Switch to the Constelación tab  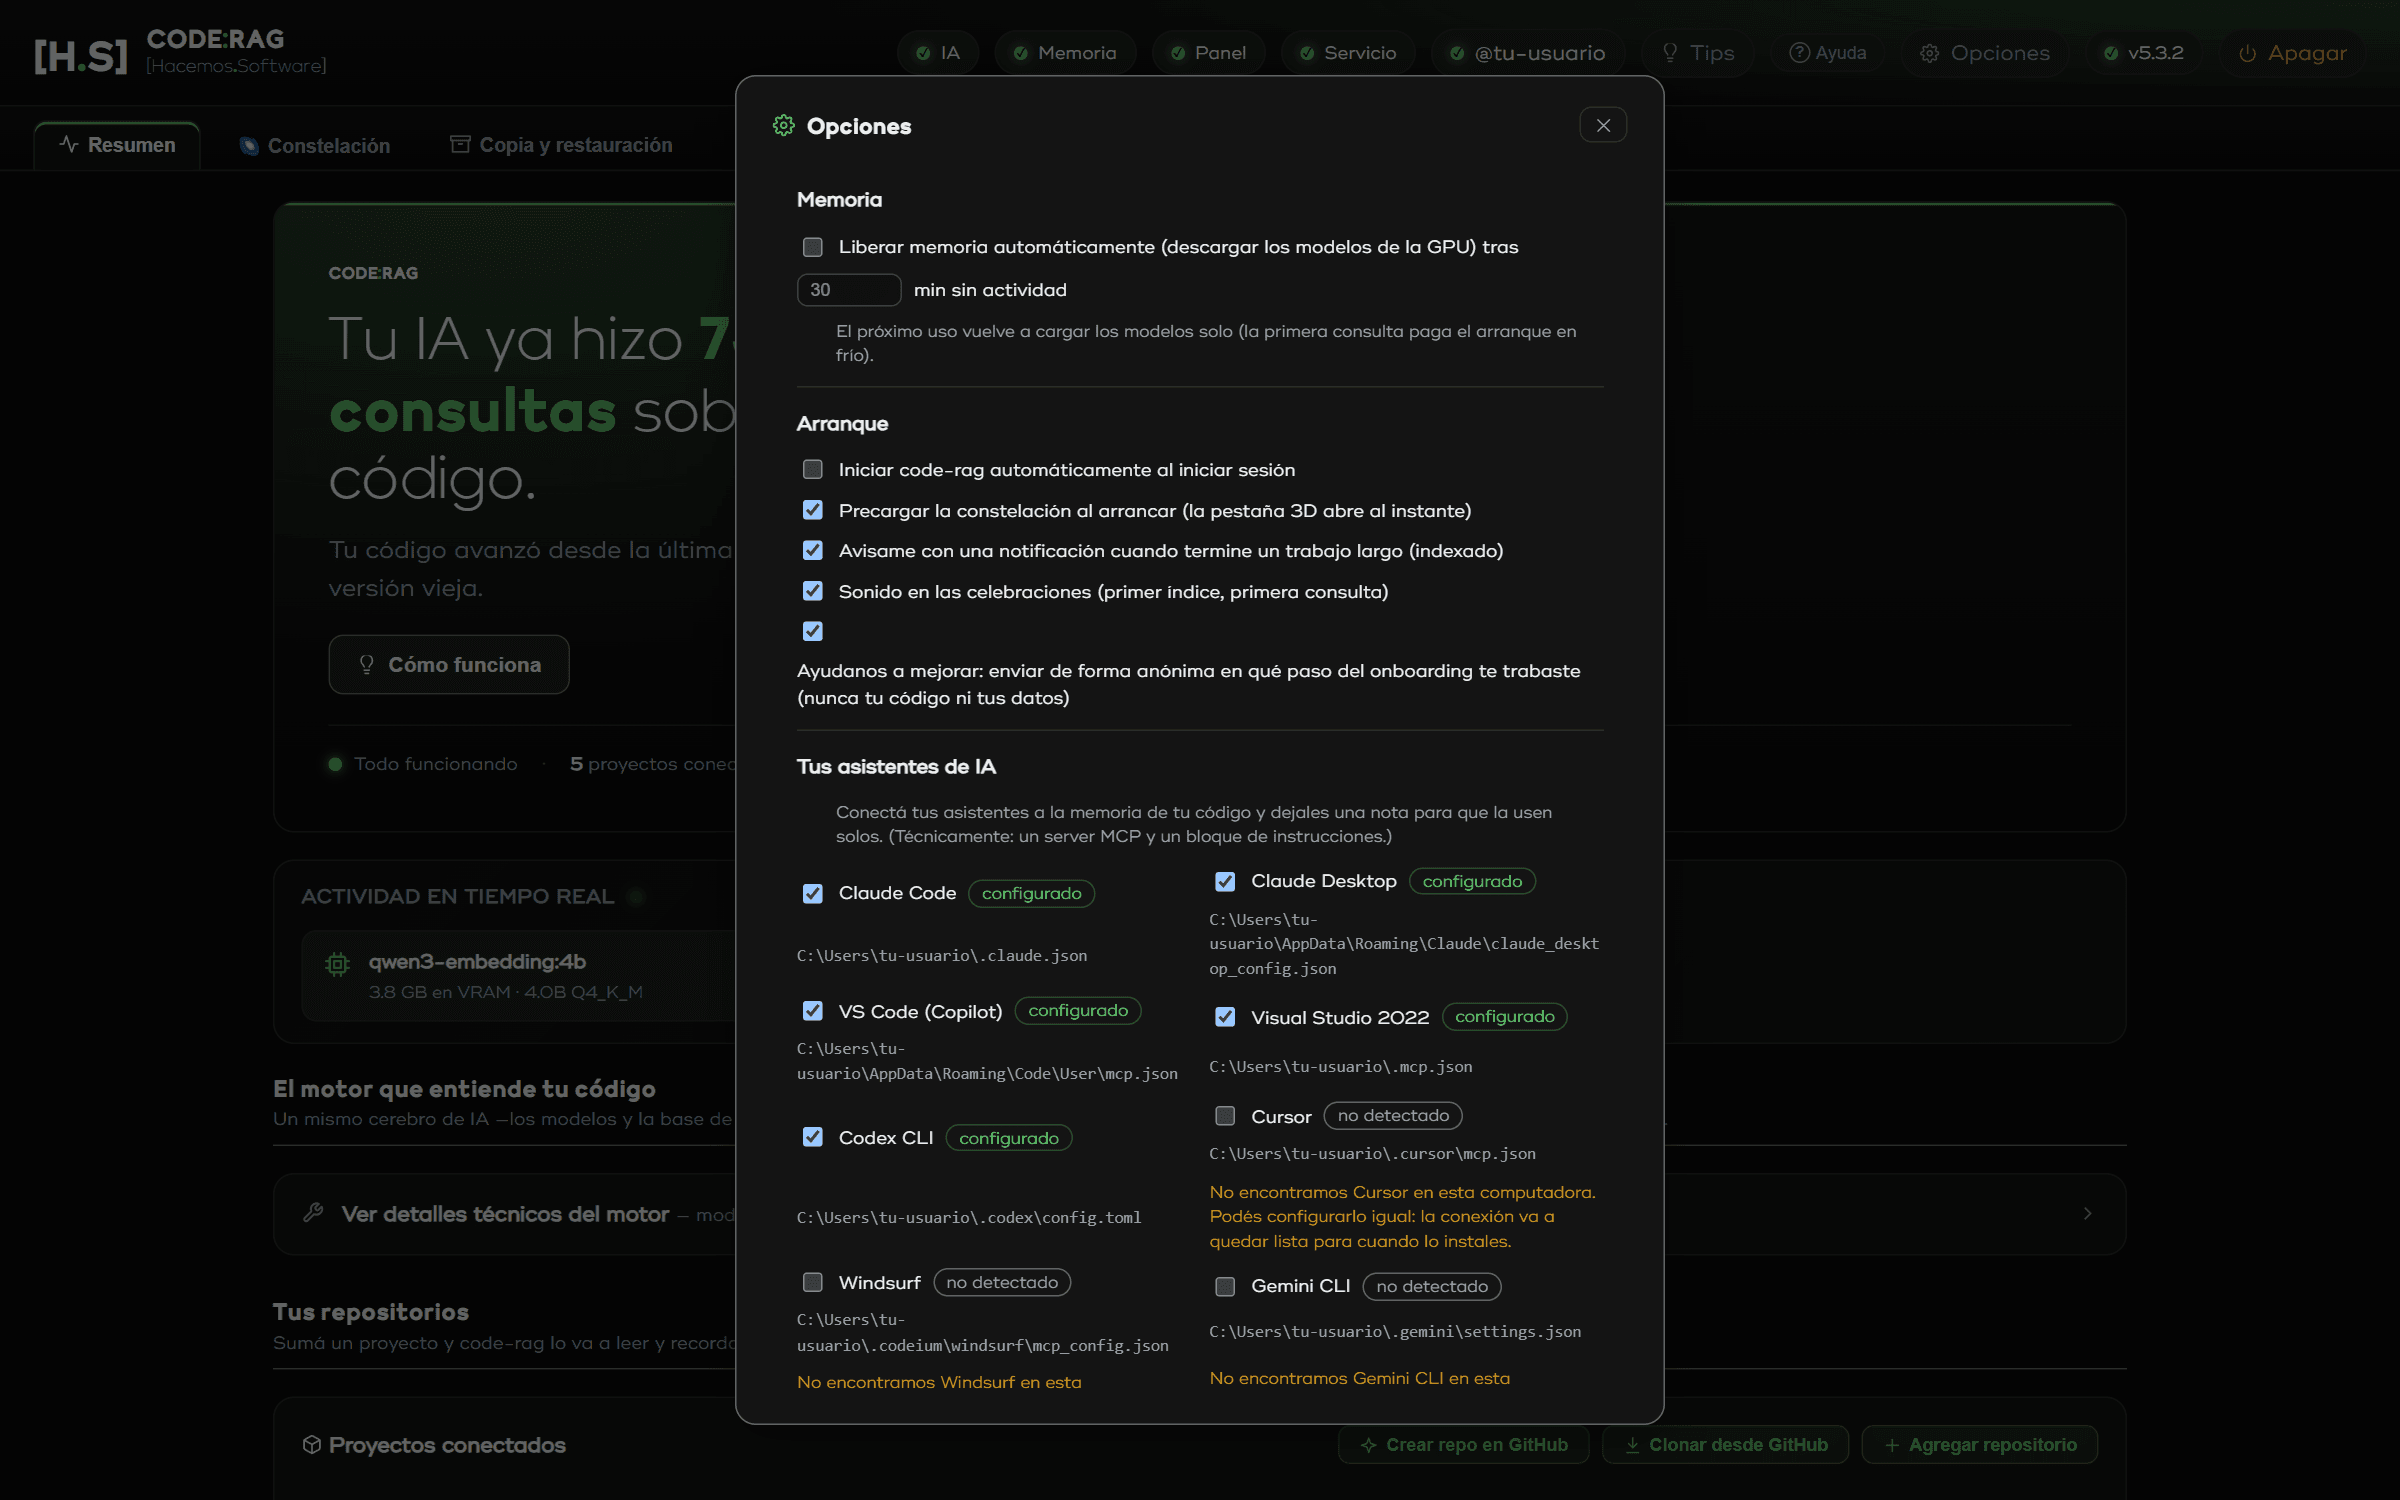[315, 145]
